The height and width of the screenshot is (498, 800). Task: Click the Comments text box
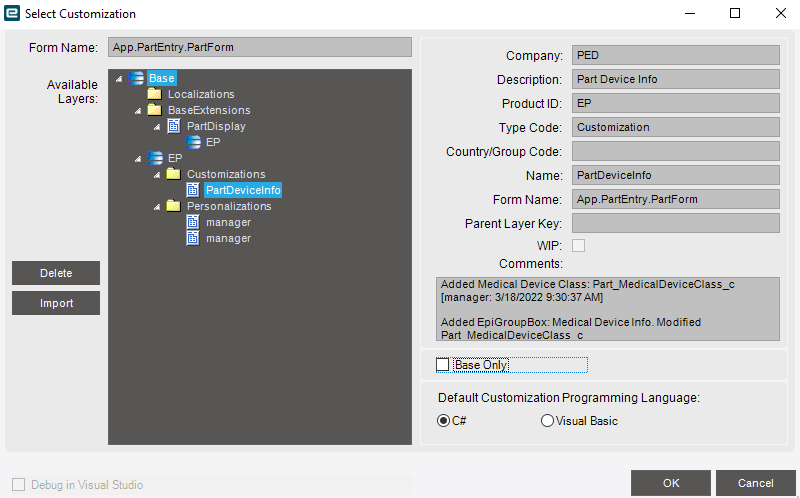click(x=608, y=309)
